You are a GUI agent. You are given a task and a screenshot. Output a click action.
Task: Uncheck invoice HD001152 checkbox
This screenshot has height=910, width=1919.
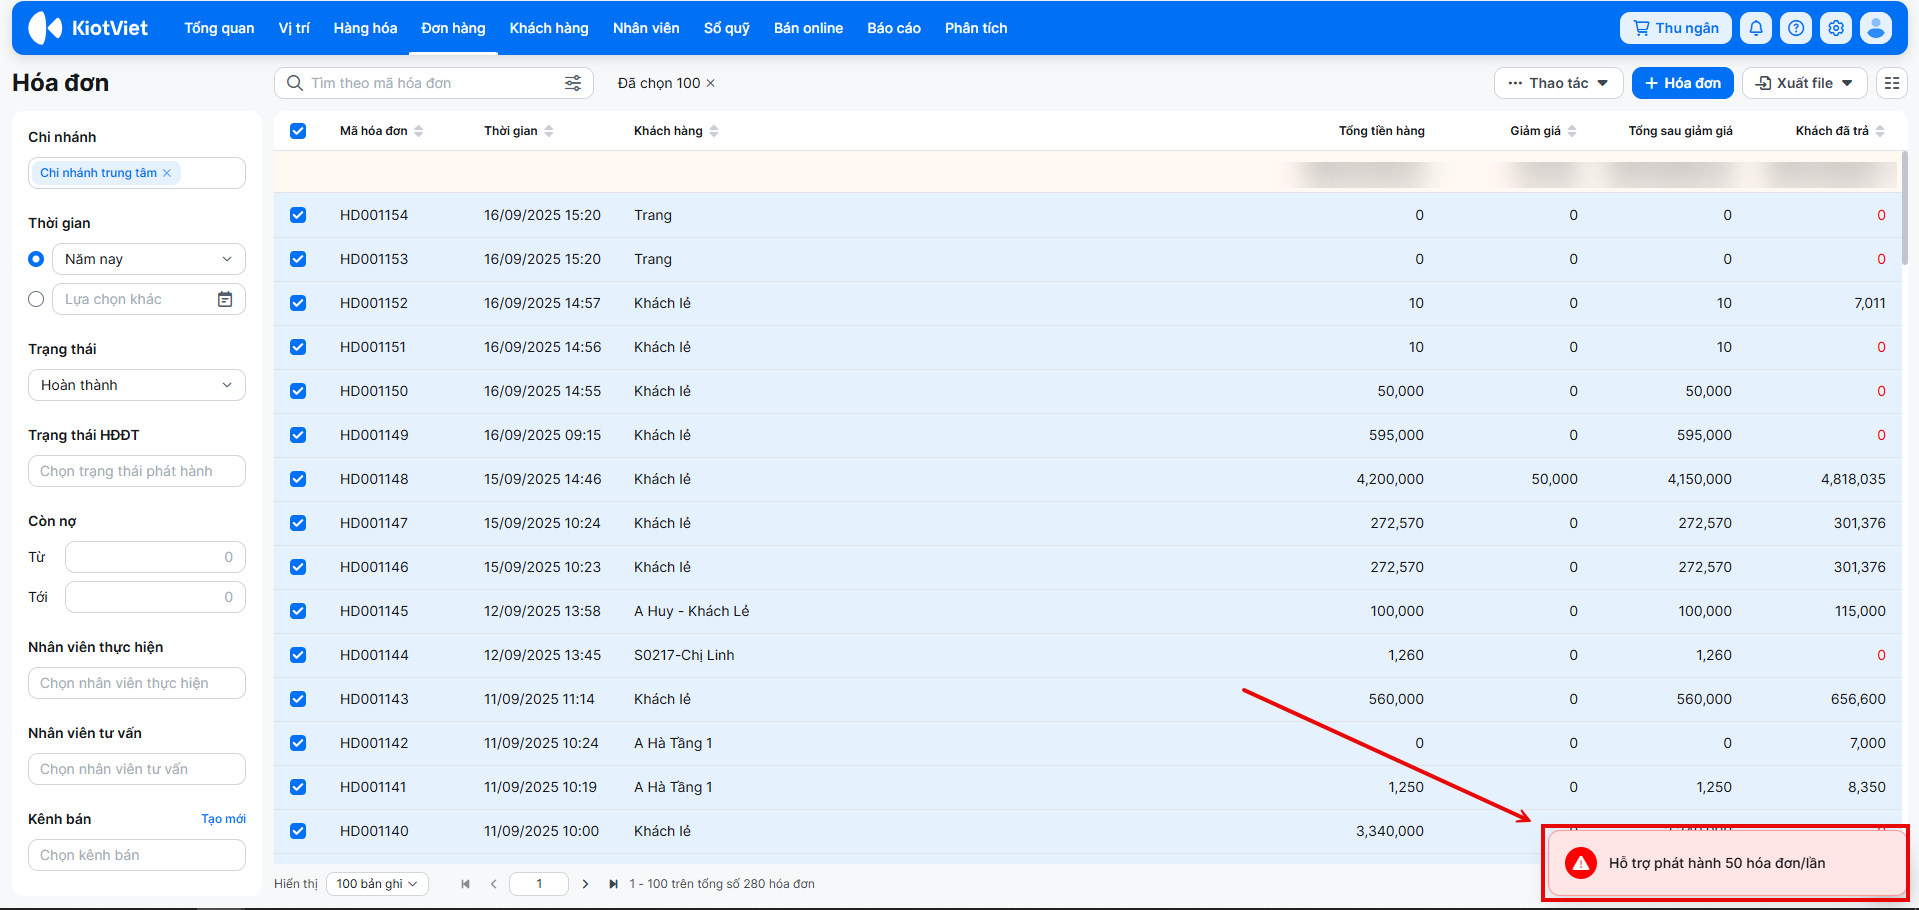click(298, 303)
